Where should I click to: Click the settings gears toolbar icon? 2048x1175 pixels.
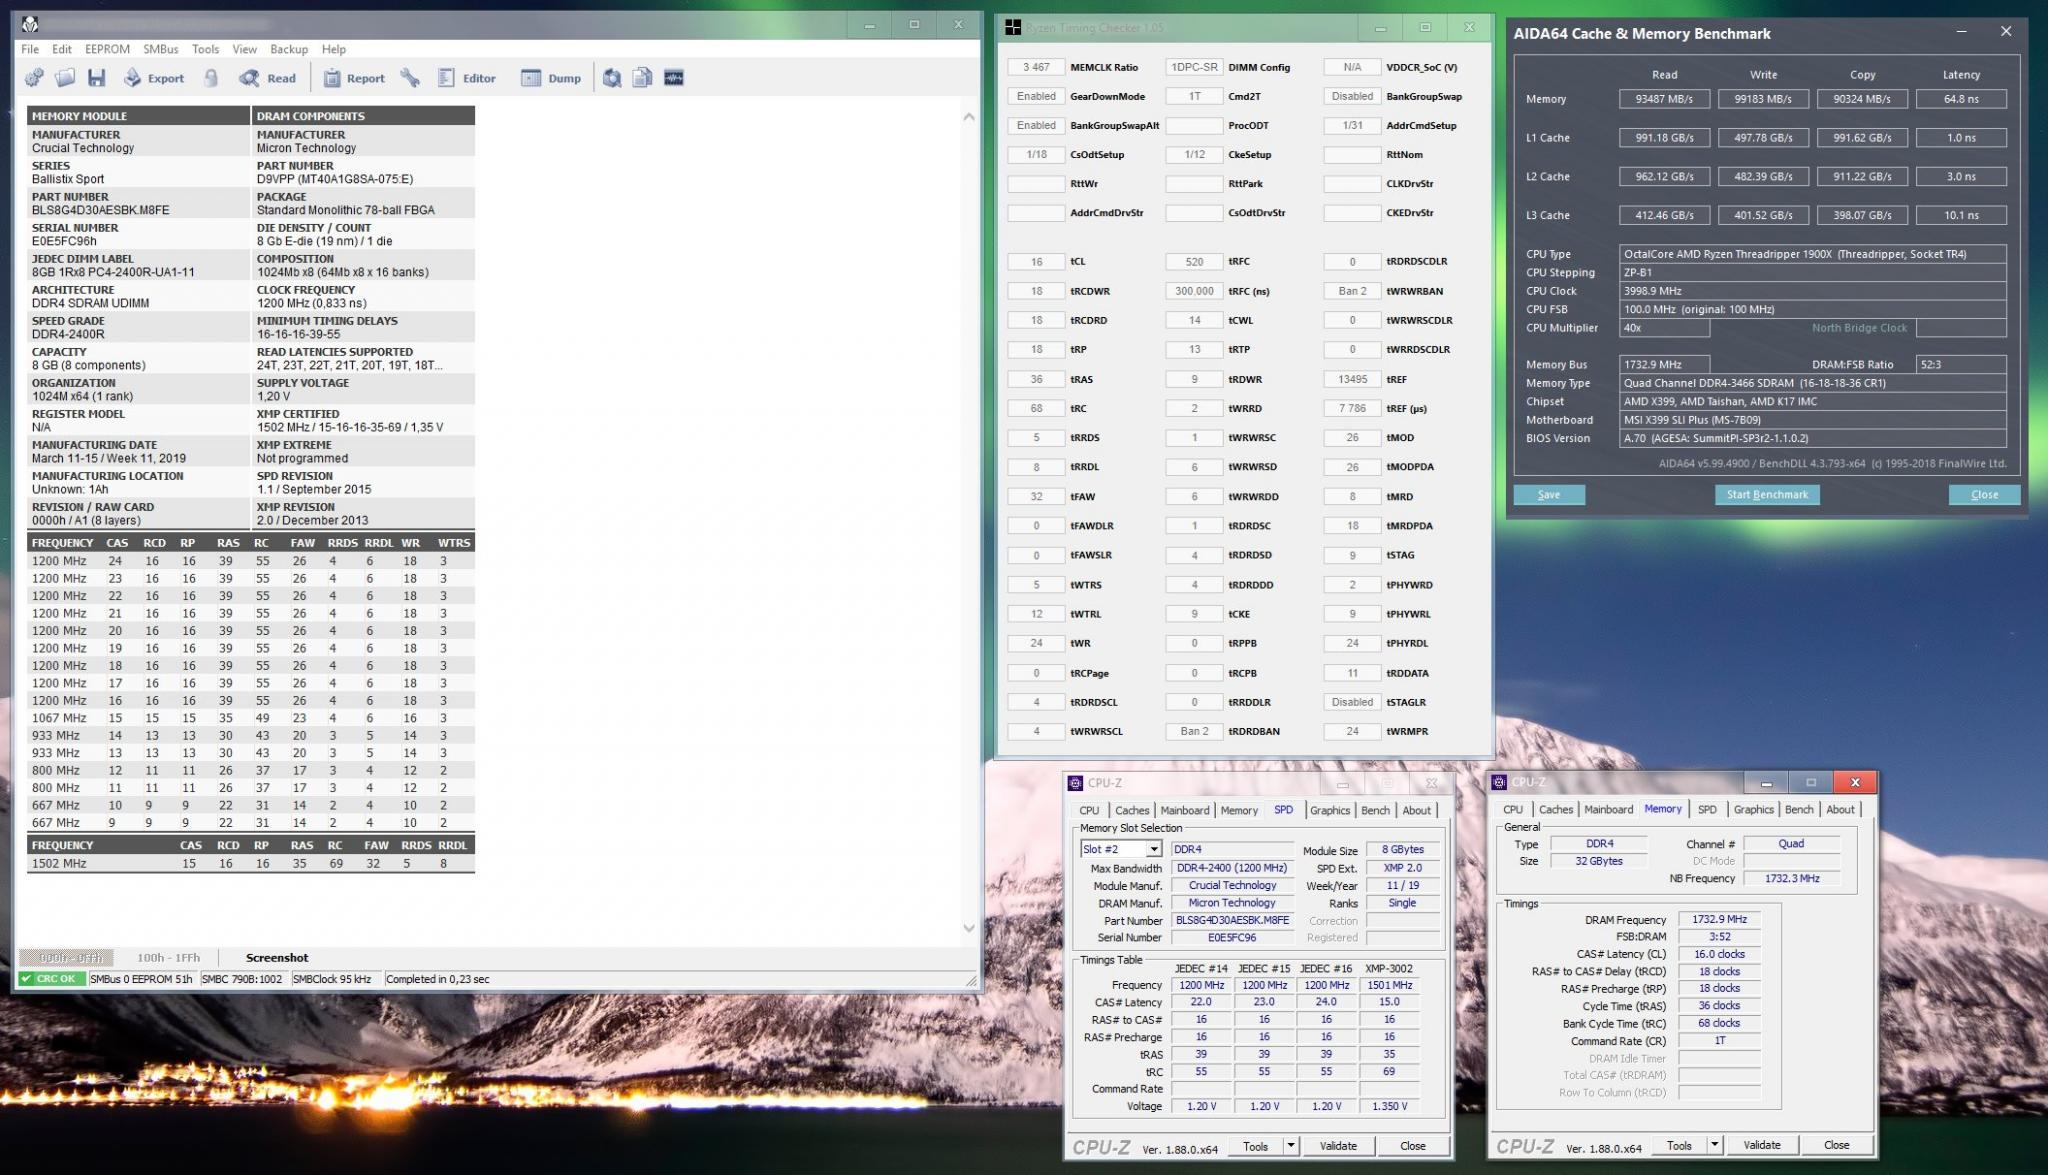pos(34,78)
